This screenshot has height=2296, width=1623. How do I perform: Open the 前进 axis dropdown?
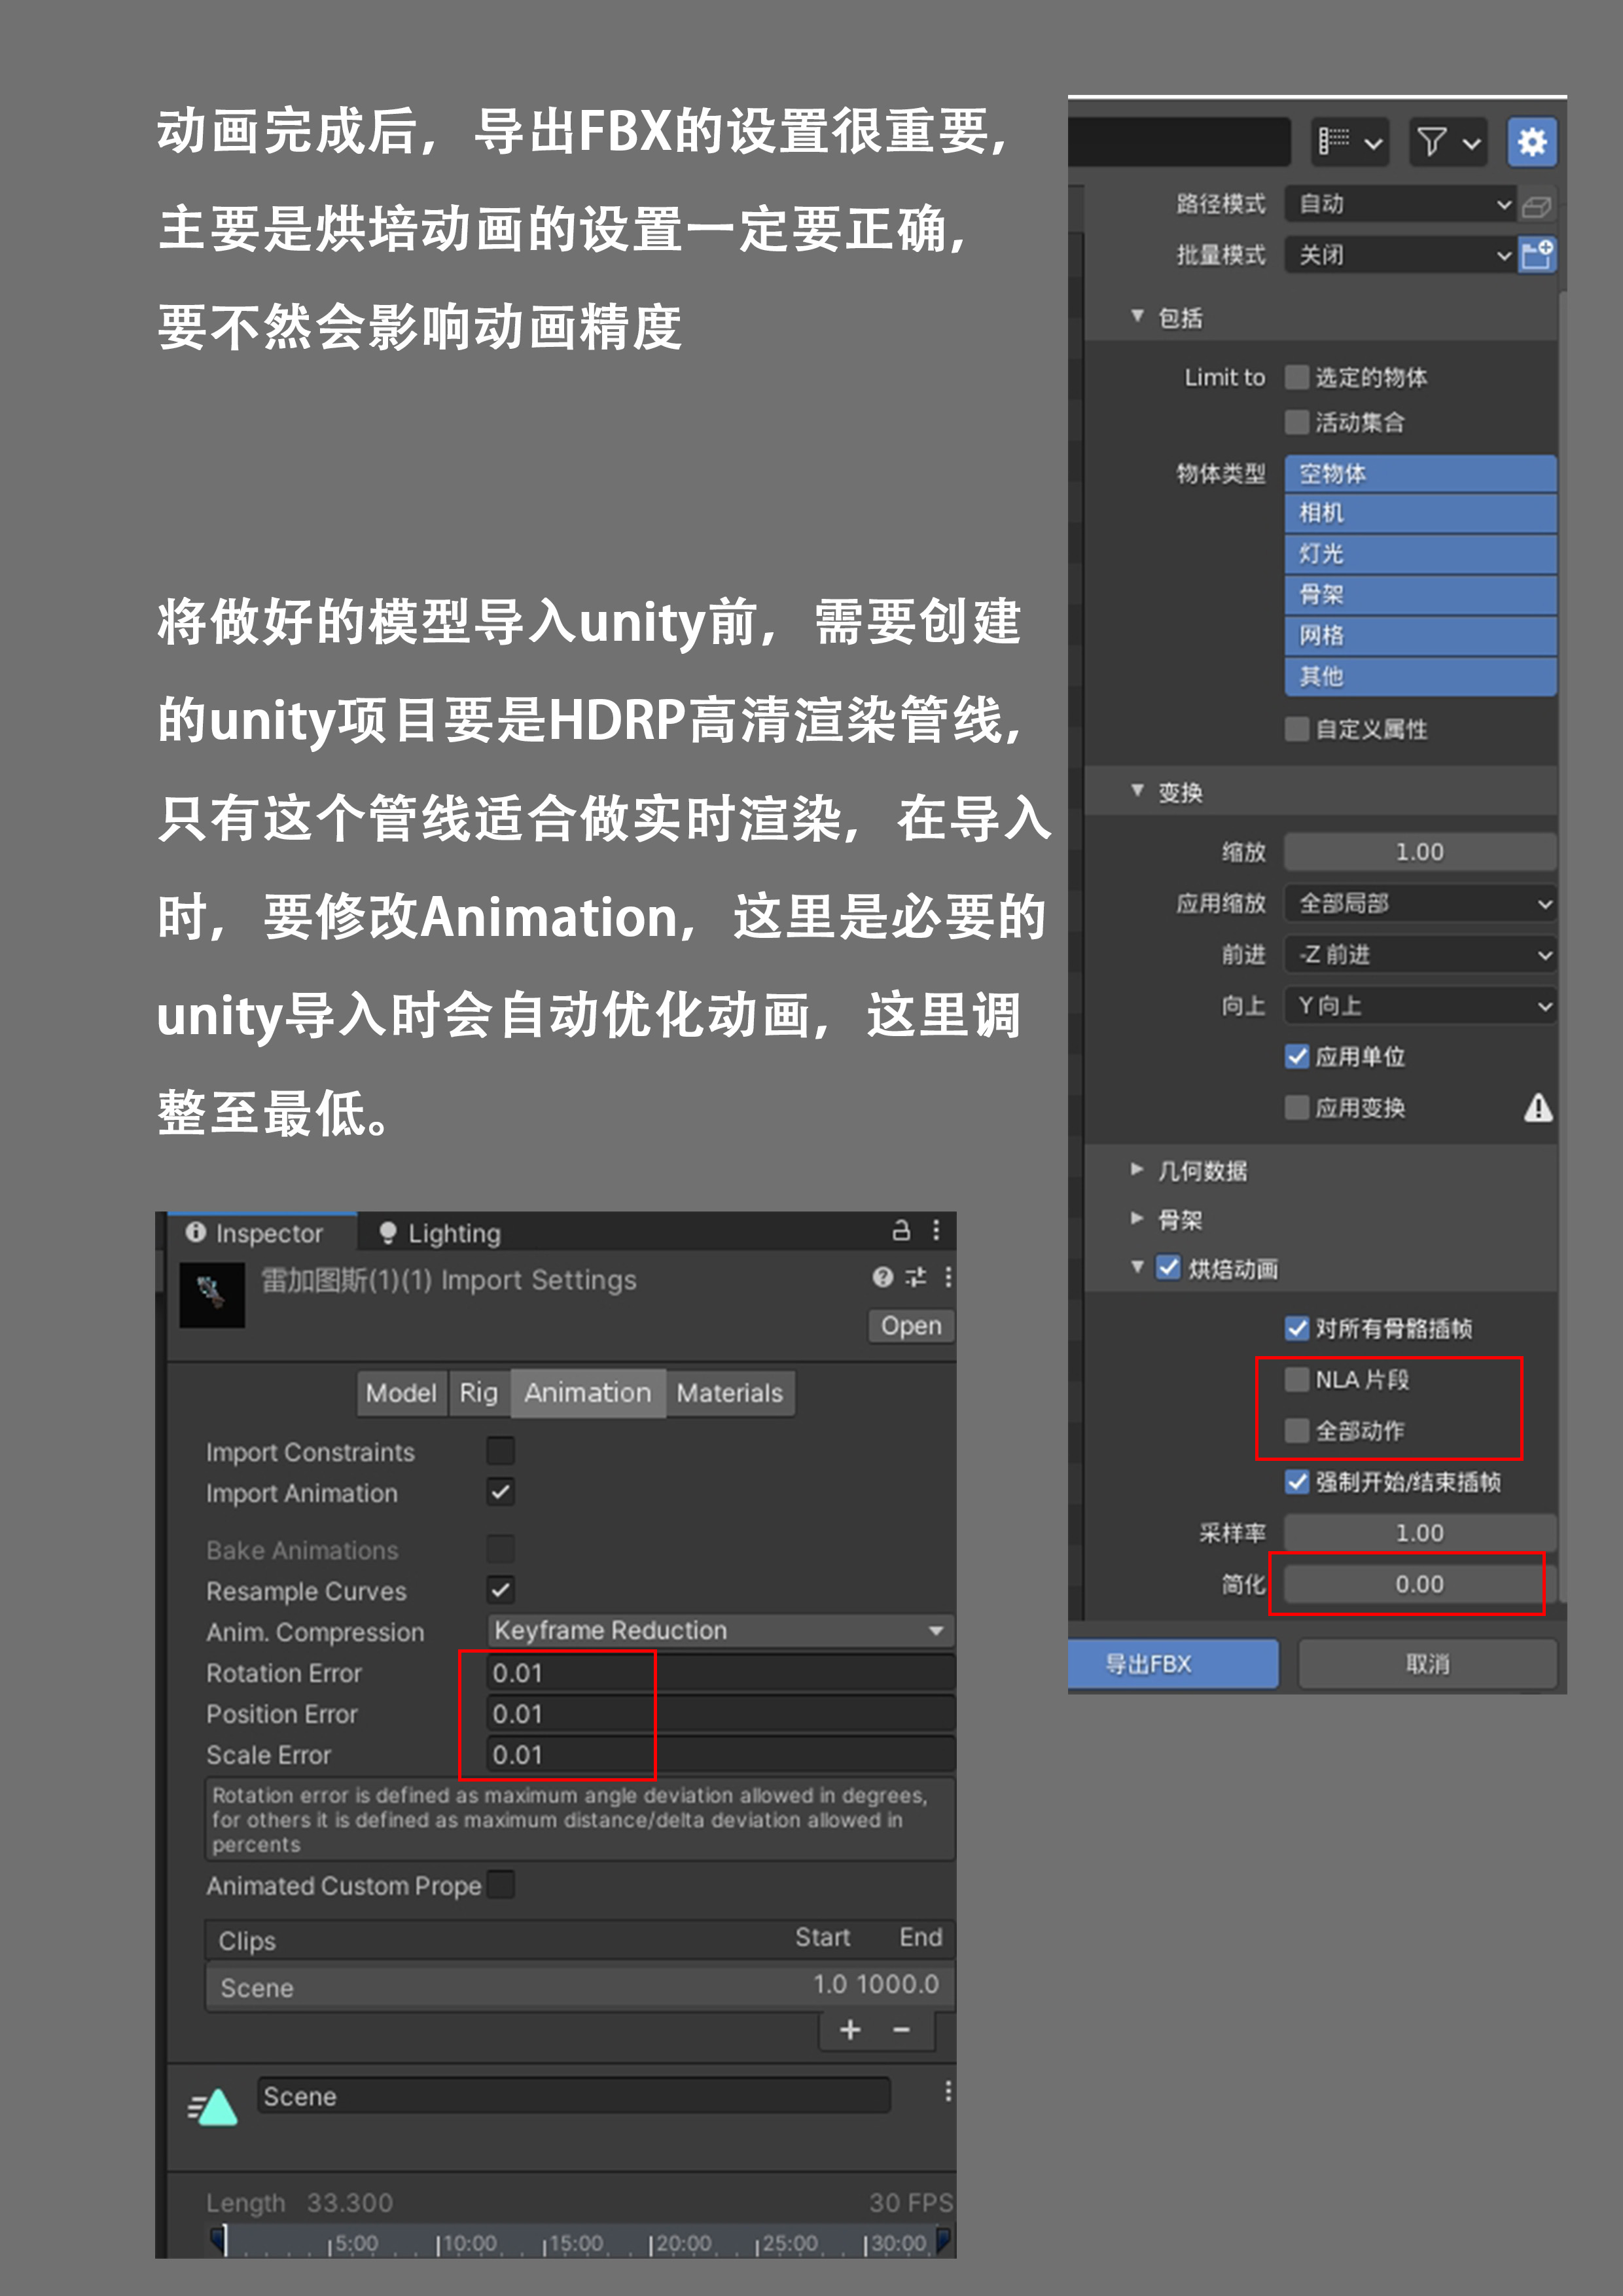(x=1419, y=955)
